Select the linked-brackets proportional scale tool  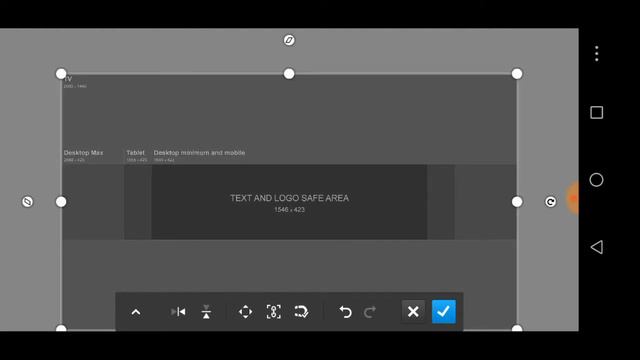click(x=273, y=312)
